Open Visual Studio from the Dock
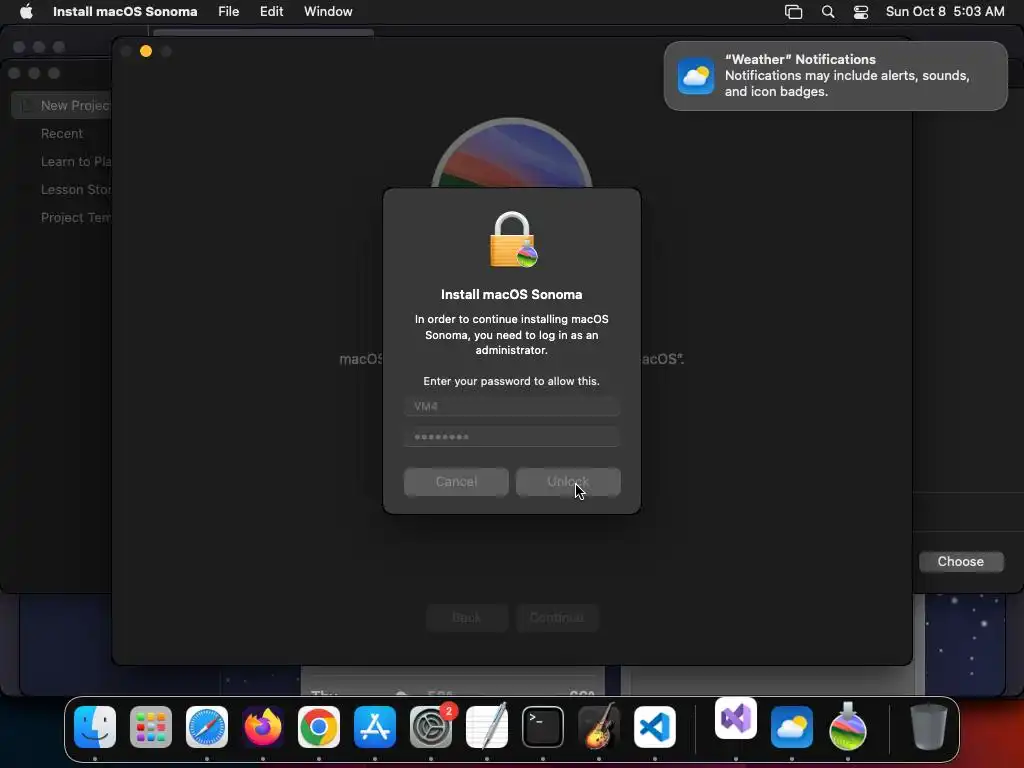 (x=736, y=718)
